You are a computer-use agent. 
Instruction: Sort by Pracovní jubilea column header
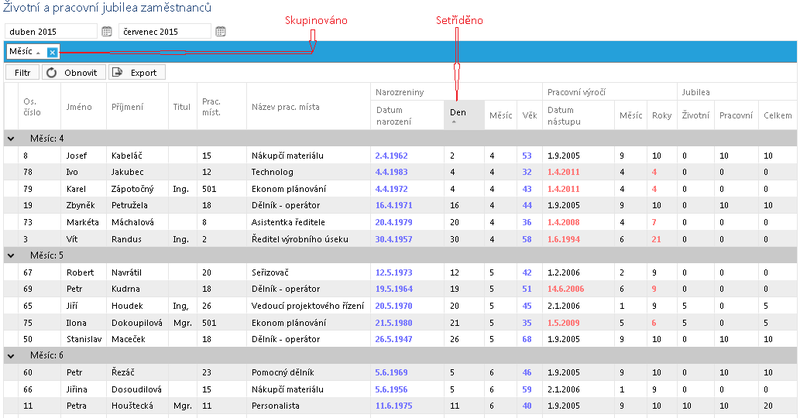(736, 115)
